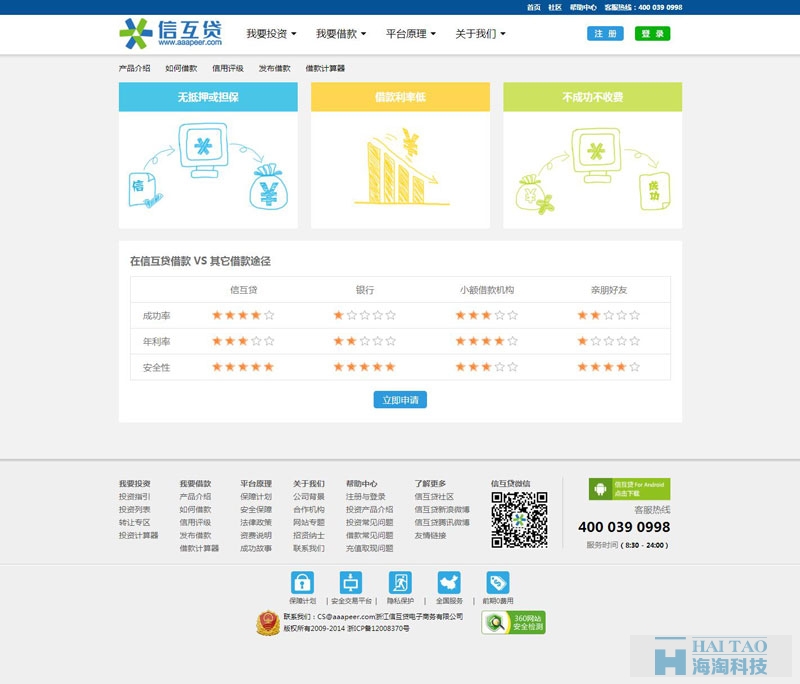
Task: Select 如何借款 in the sub navigation
Action: coord(181,68)
